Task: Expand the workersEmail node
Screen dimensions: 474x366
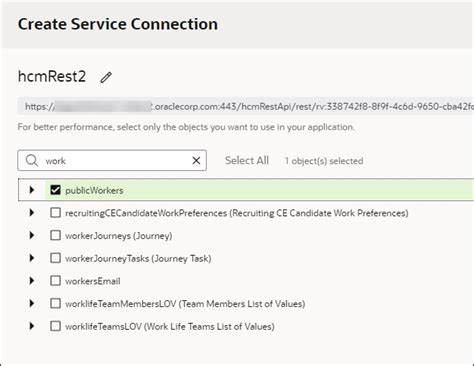Action: [x=32, y=281]
